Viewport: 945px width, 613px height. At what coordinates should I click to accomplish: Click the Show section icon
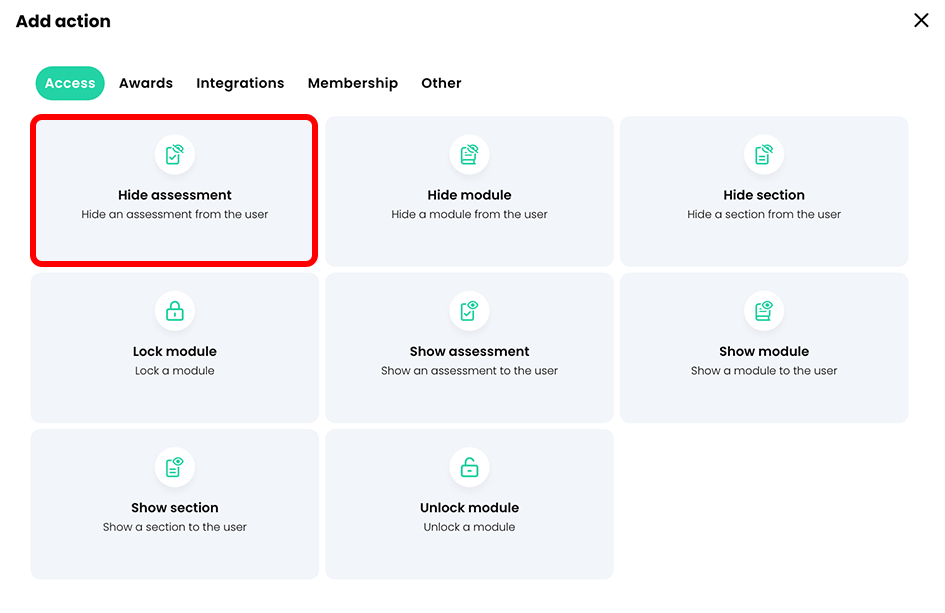point(174,467)
